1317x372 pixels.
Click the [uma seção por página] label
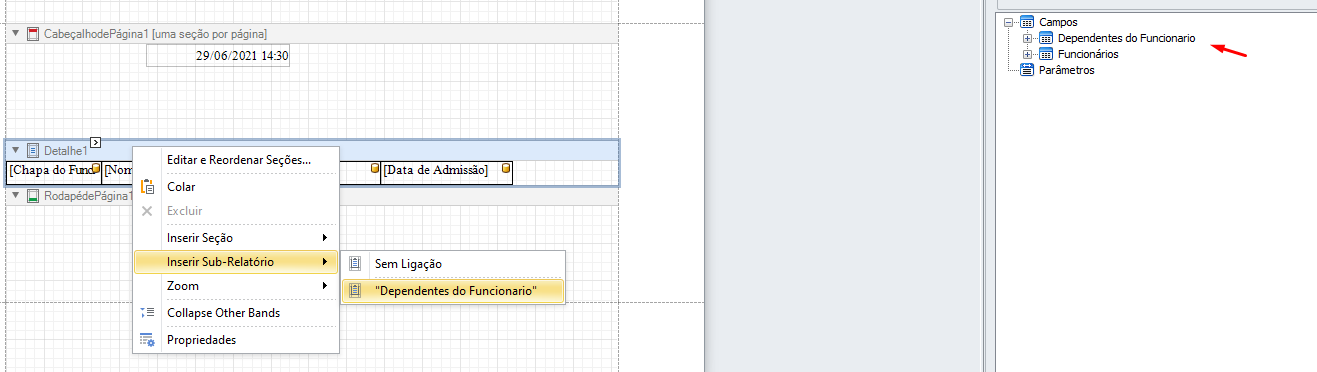210,34
